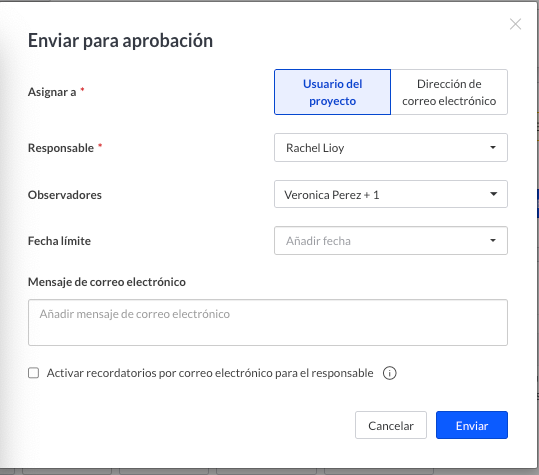539x475 pixels.
Task: Select the Usuario del proyecto option
Action: (x=332, y=92)
